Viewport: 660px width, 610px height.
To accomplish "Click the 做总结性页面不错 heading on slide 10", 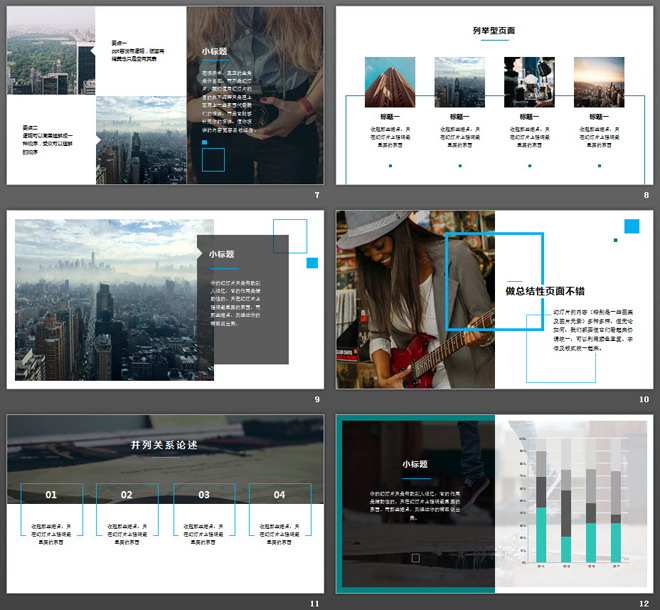I will pos(545,291).
